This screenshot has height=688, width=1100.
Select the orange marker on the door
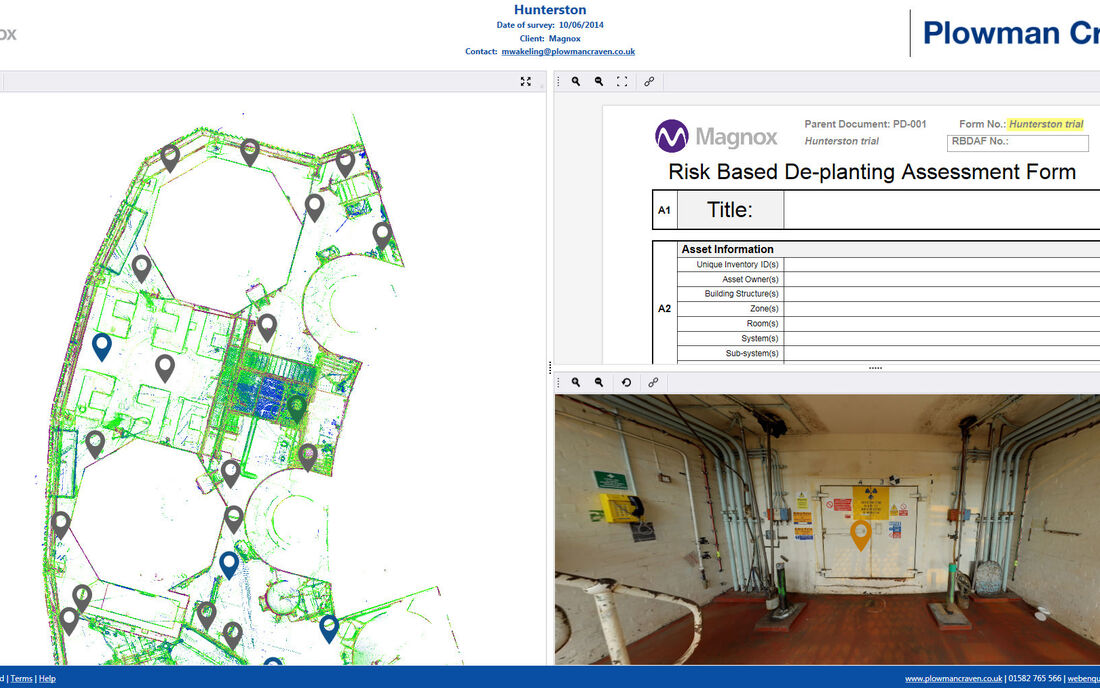point(860,532)
